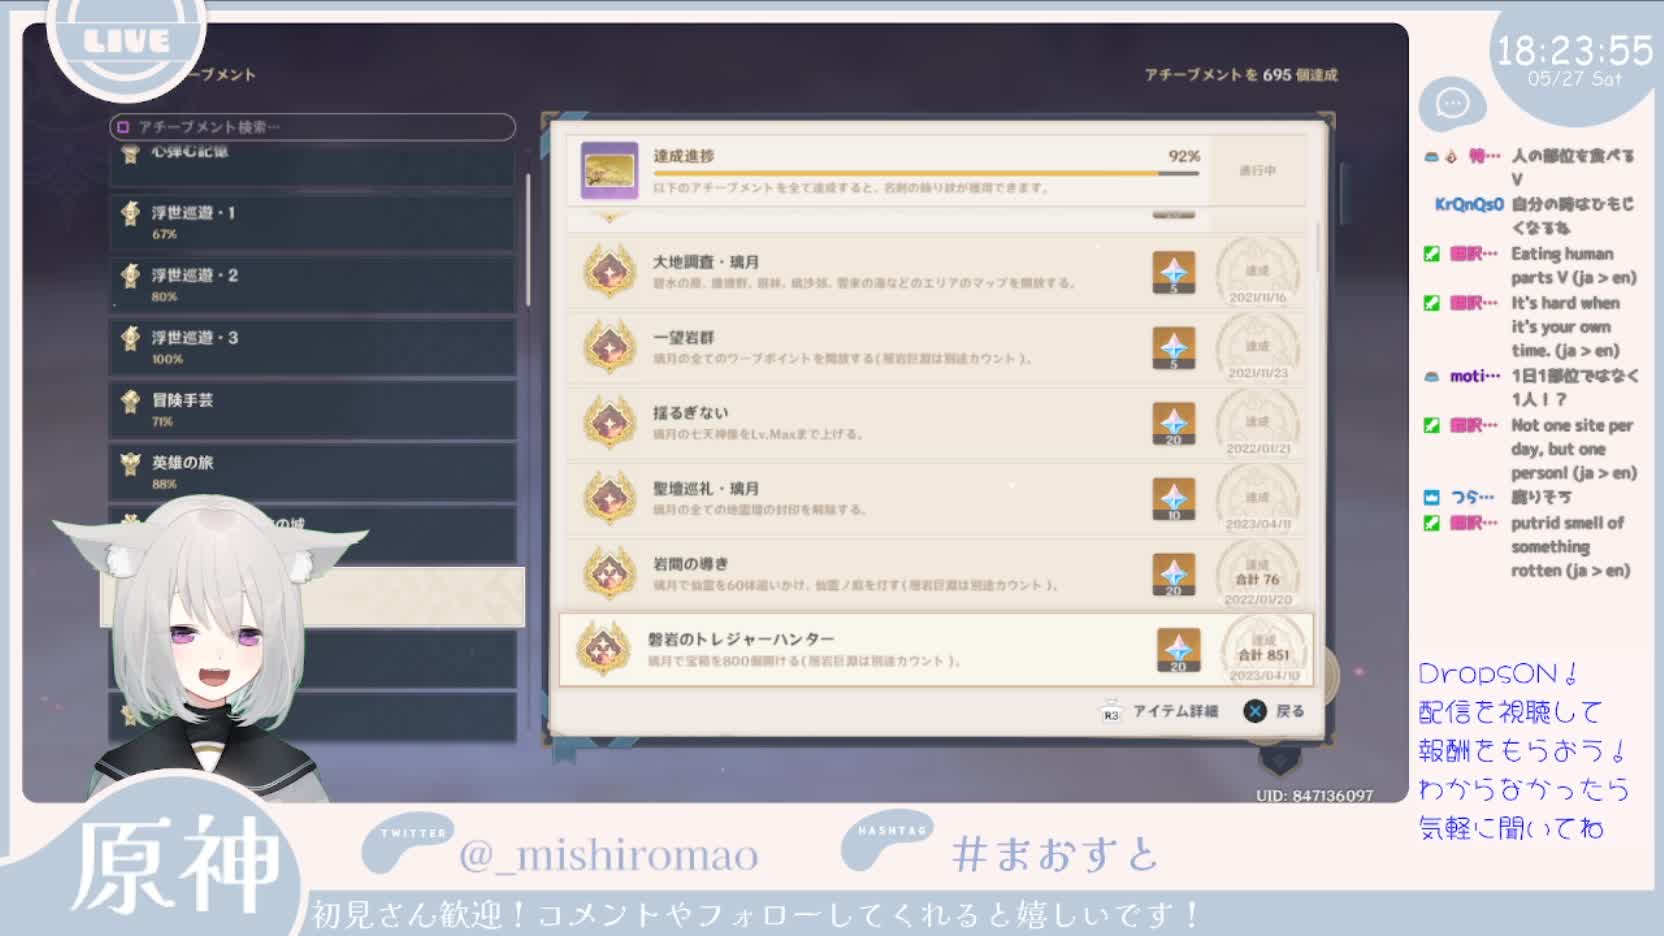
Task: Click trophy icon next to 浮世巡遊・3
Action: click(130, 338)
